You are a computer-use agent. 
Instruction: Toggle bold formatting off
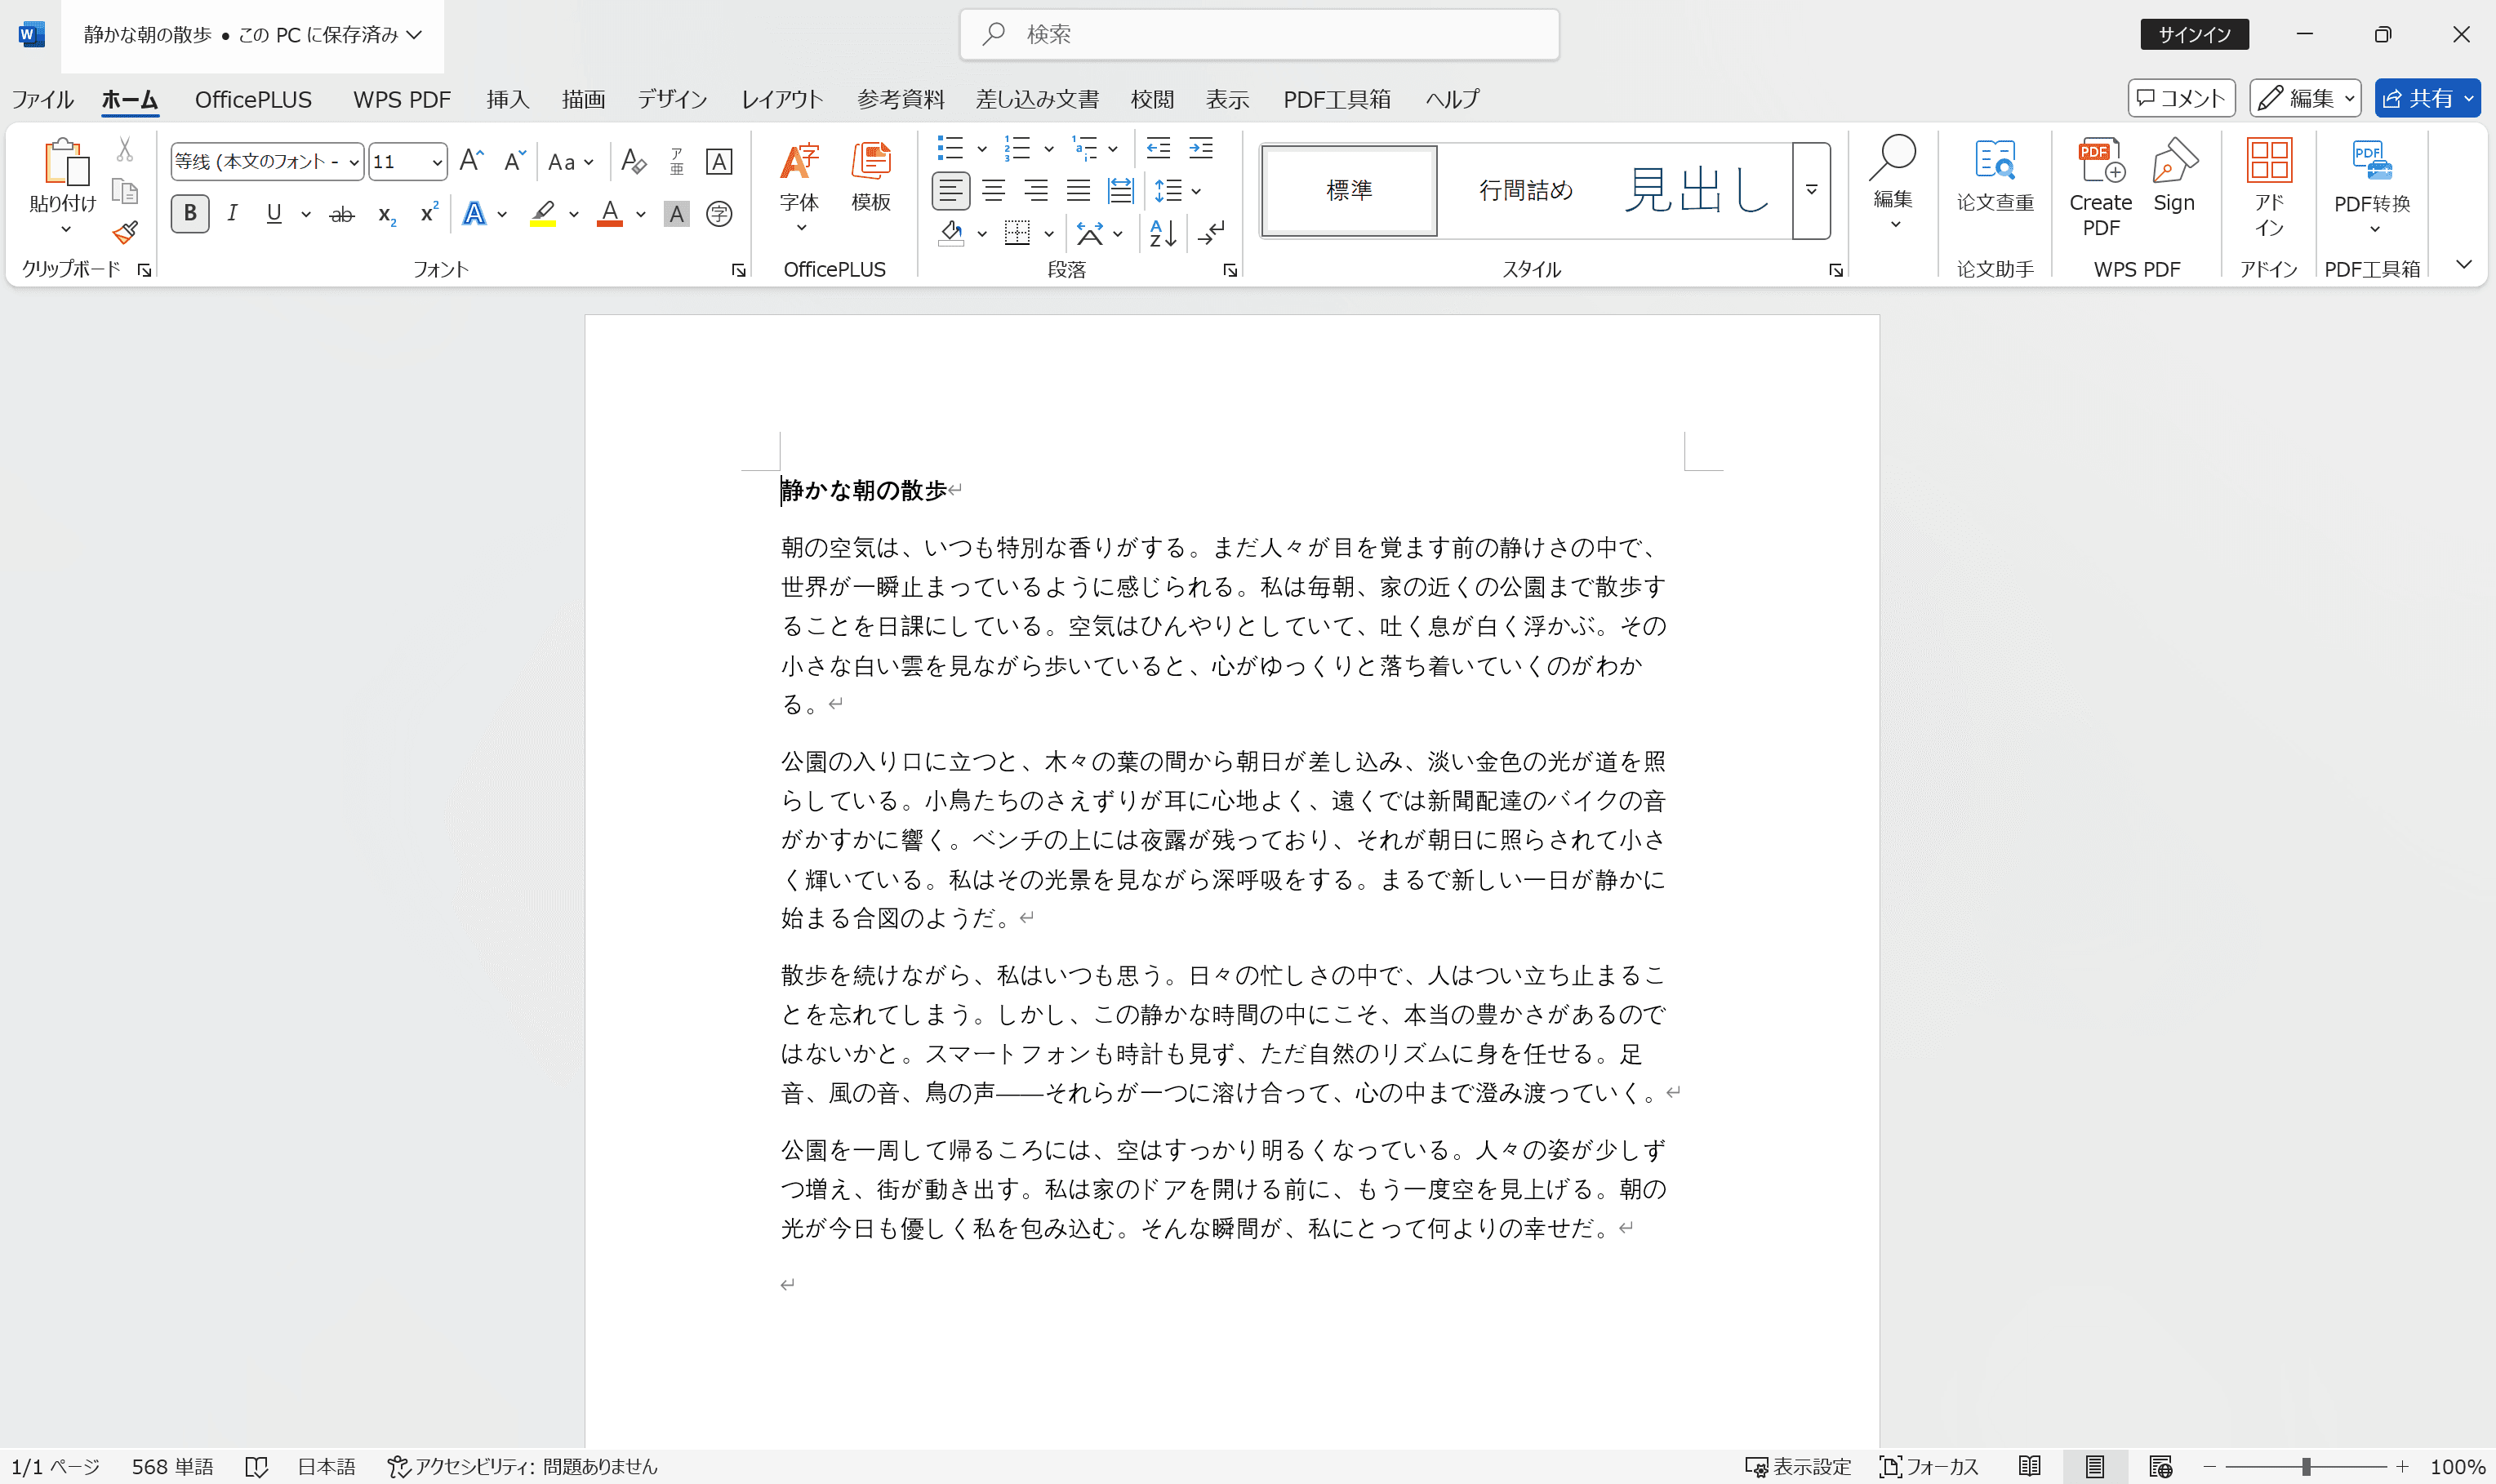[x=190, y=213]
